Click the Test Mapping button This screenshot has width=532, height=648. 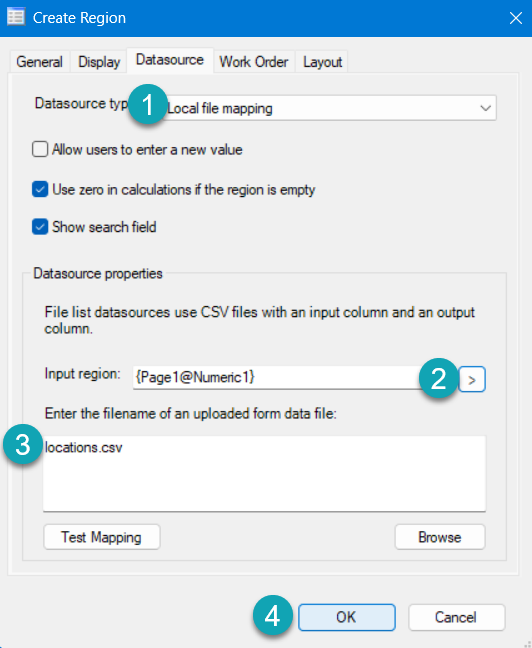click(102, 537)
